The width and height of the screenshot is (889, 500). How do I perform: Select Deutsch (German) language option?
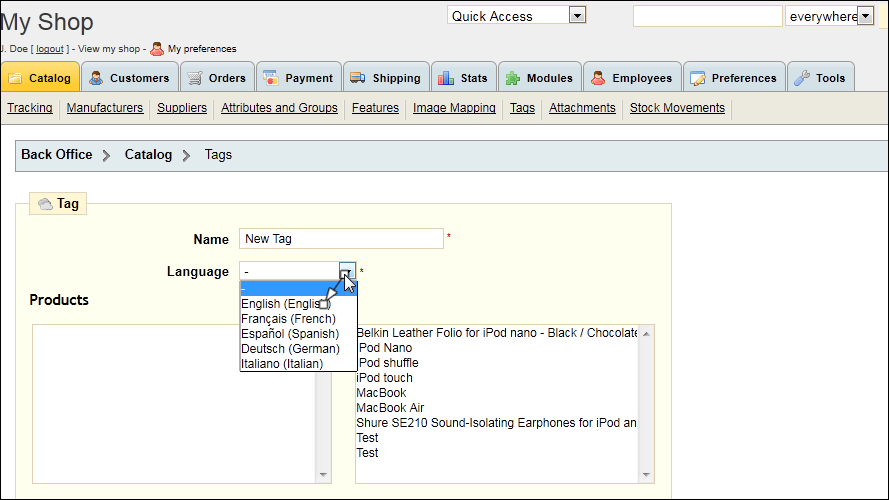[290, 349]
